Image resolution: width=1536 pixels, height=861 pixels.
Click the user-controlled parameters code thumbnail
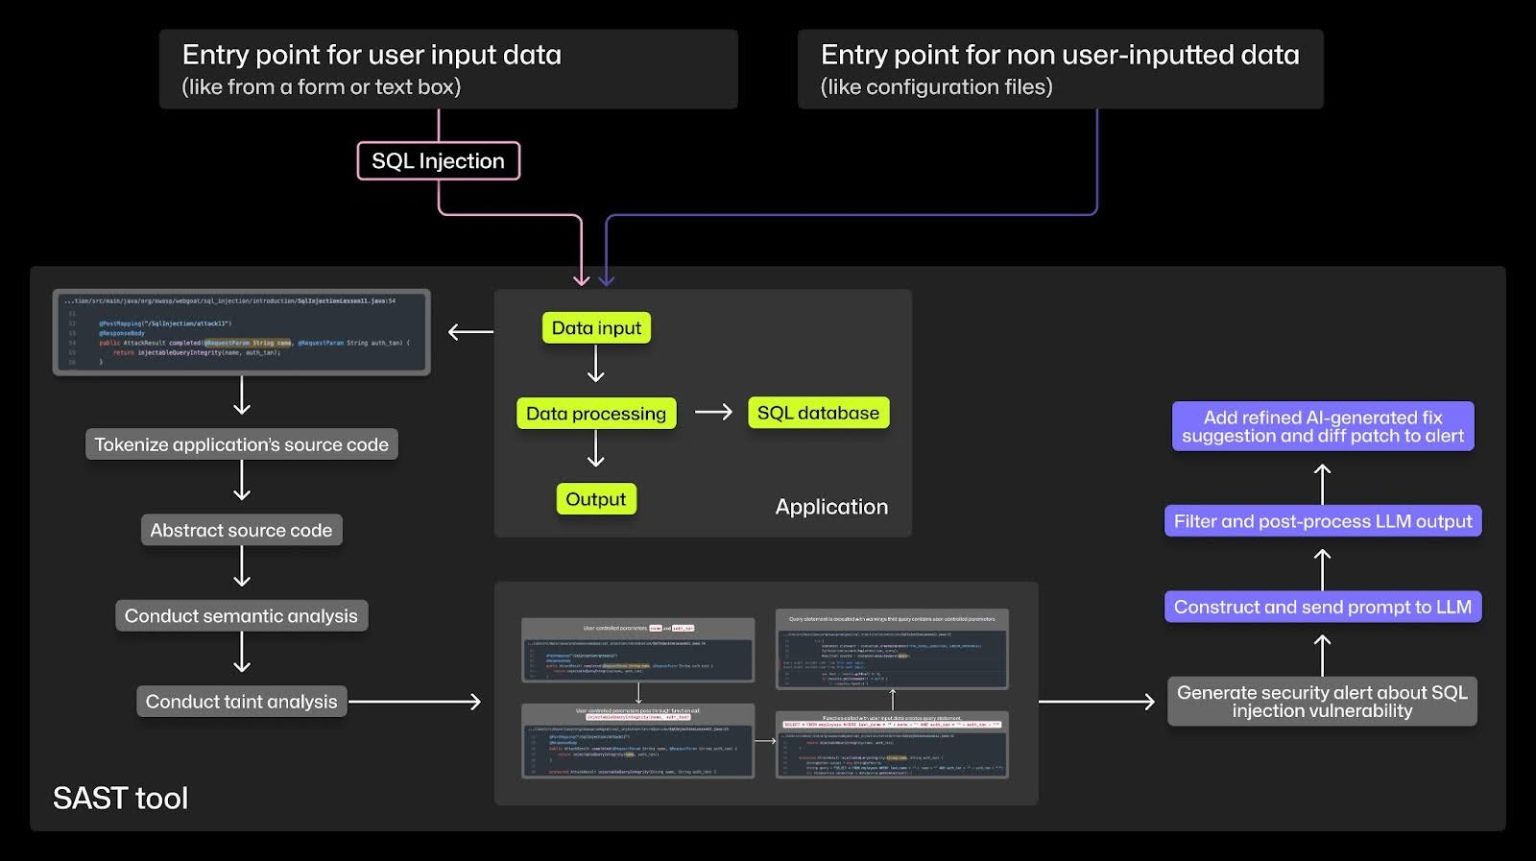pyautogui.click(x=637, y=652)
